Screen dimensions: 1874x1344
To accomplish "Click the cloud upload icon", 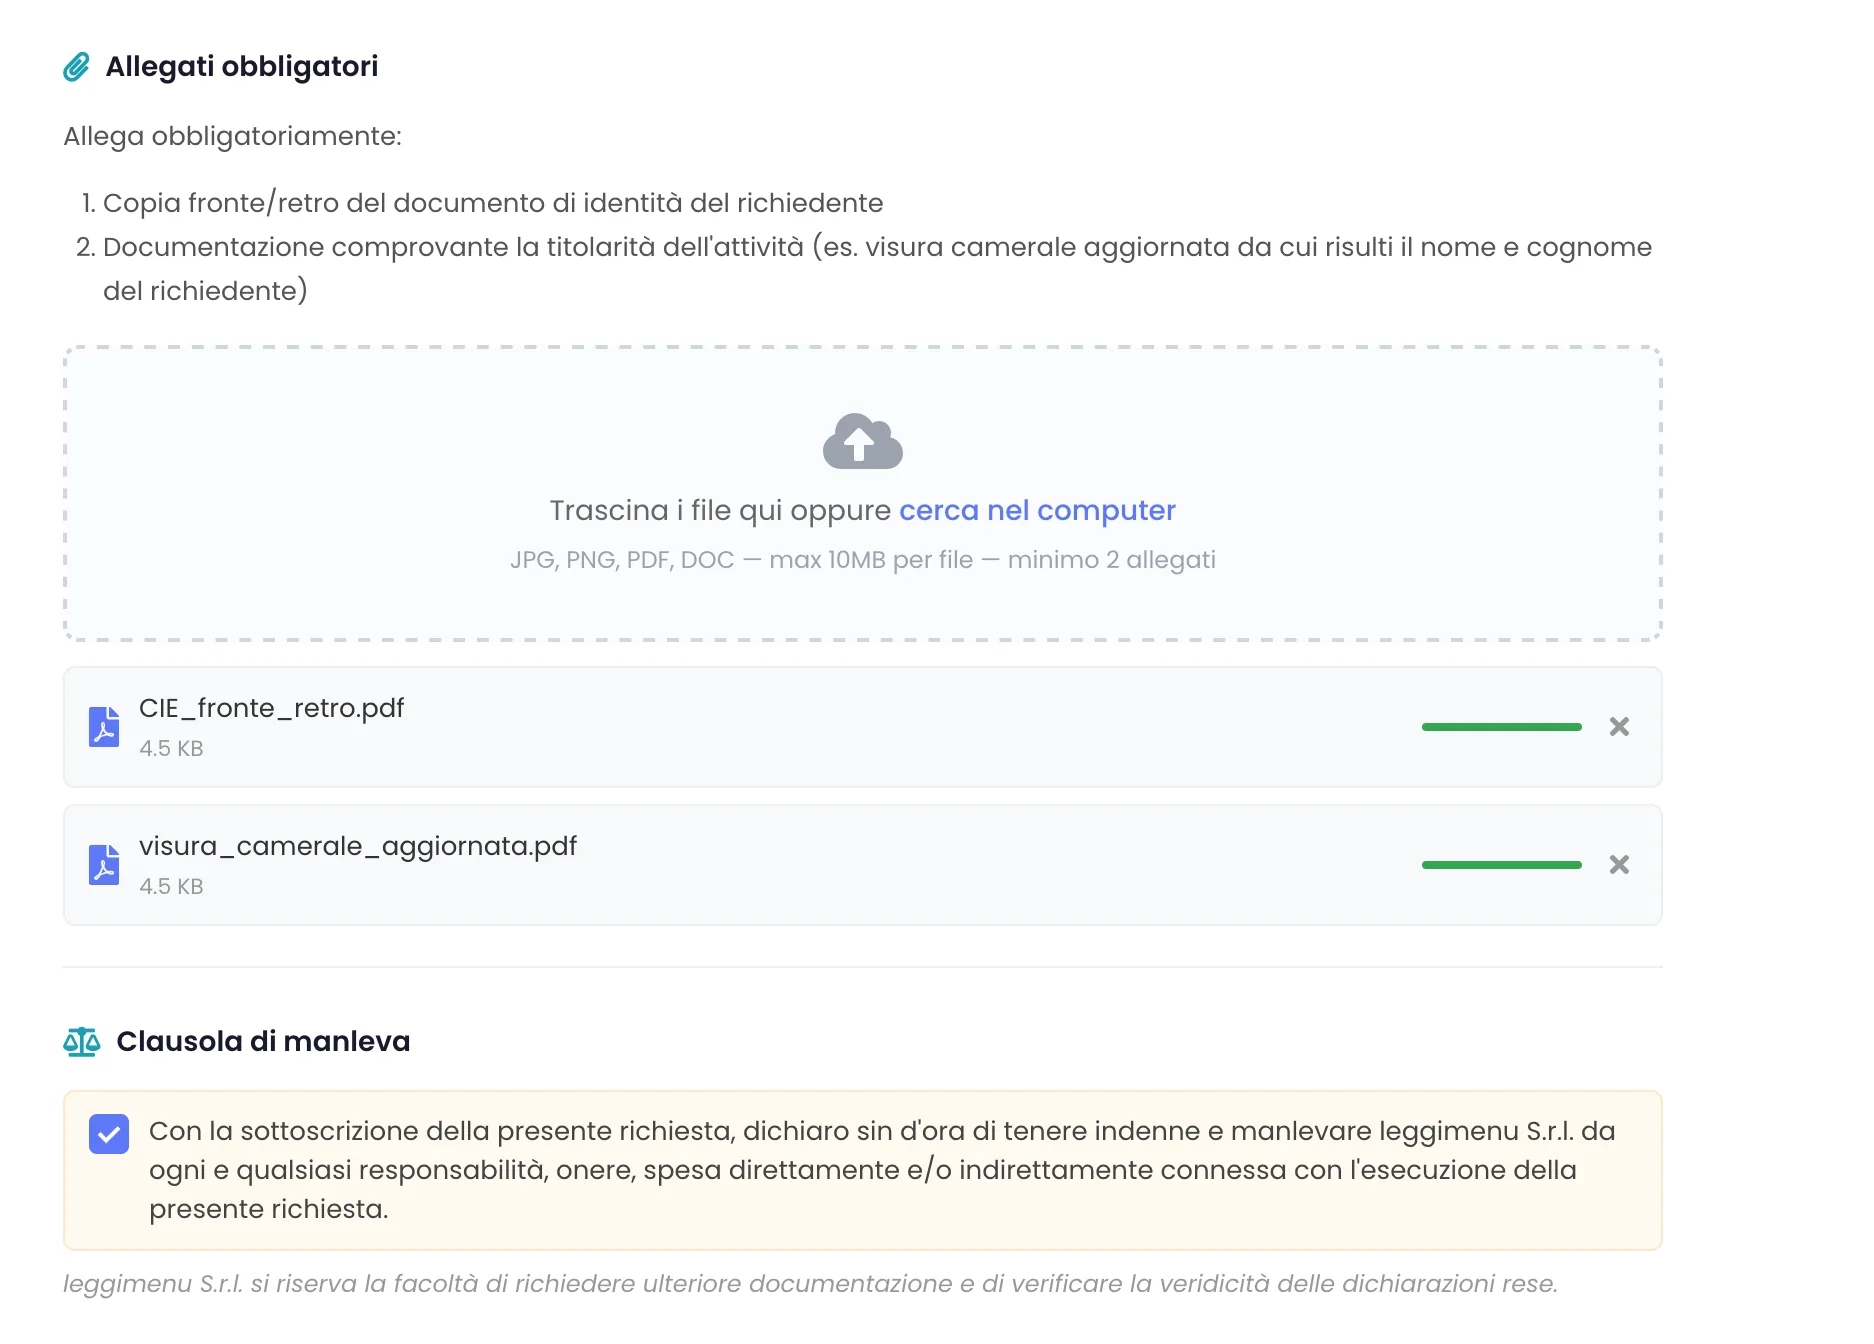I will tap(862, 441).
